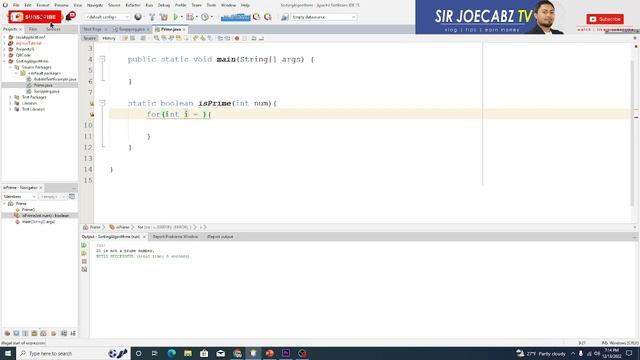Click the Task View icon on taskbar

coord(155,353)
